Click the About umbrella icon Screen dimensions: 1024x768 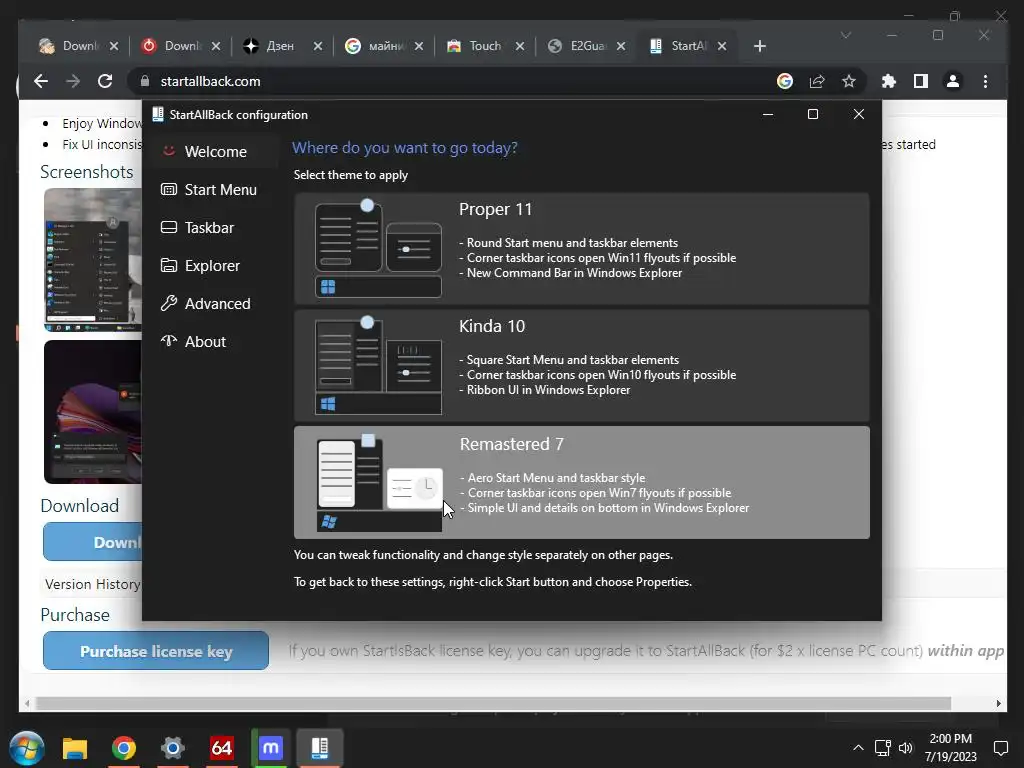[168, 340]
